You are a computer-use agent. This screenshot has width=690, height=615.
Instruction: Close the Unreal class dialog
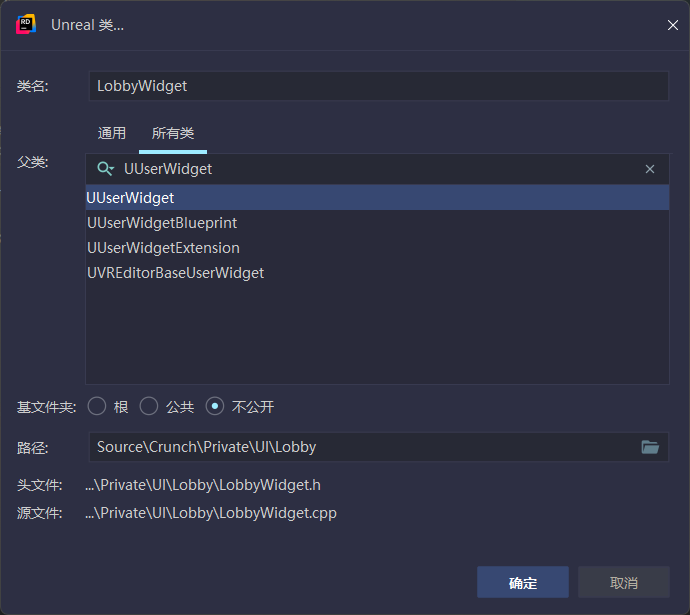point(672,25)
